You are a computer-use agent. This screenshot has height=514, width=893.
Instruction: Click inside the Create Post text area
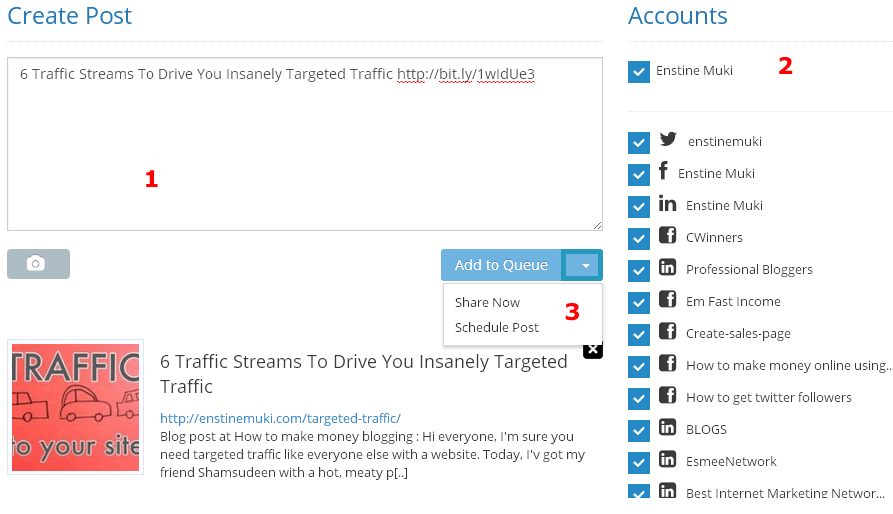(305, 144)
